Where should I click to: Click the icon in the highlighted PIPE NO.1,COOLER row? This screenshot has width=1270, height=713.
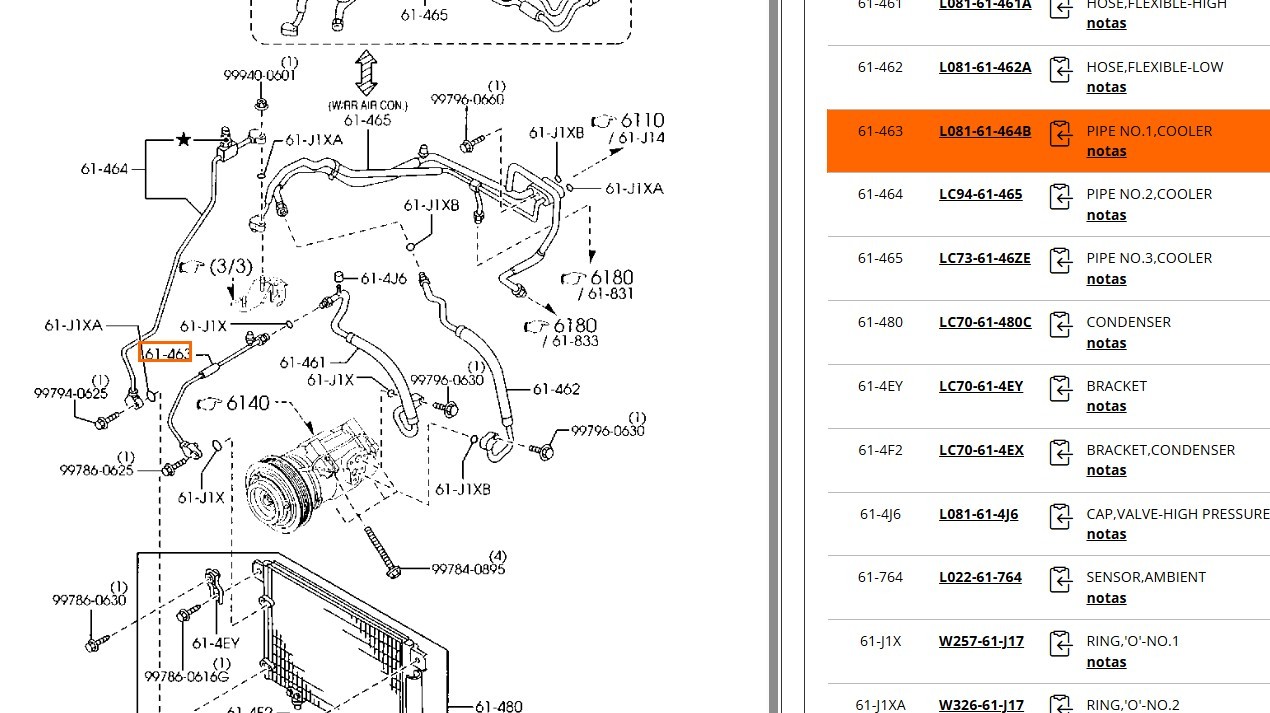[x=1060, y=134]
